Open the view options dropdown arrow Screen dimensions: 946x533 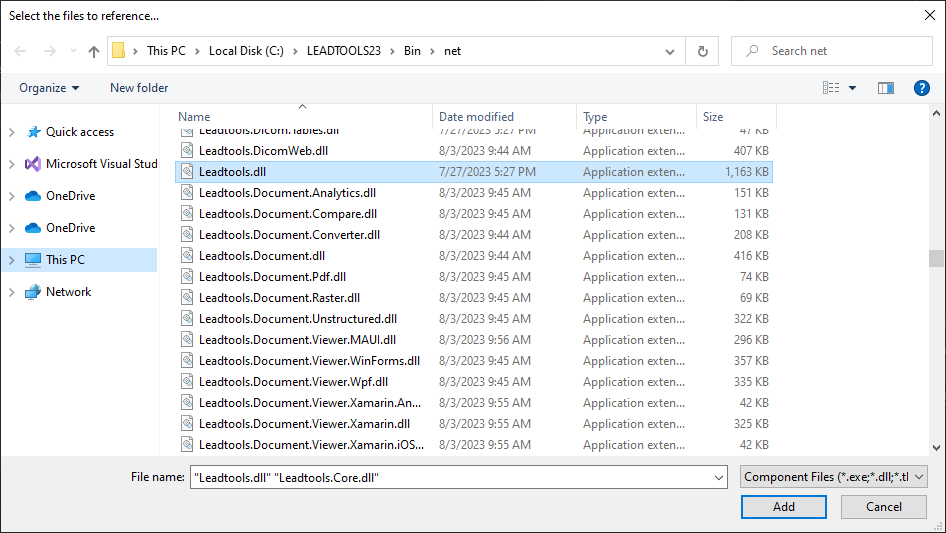point(852,88)
